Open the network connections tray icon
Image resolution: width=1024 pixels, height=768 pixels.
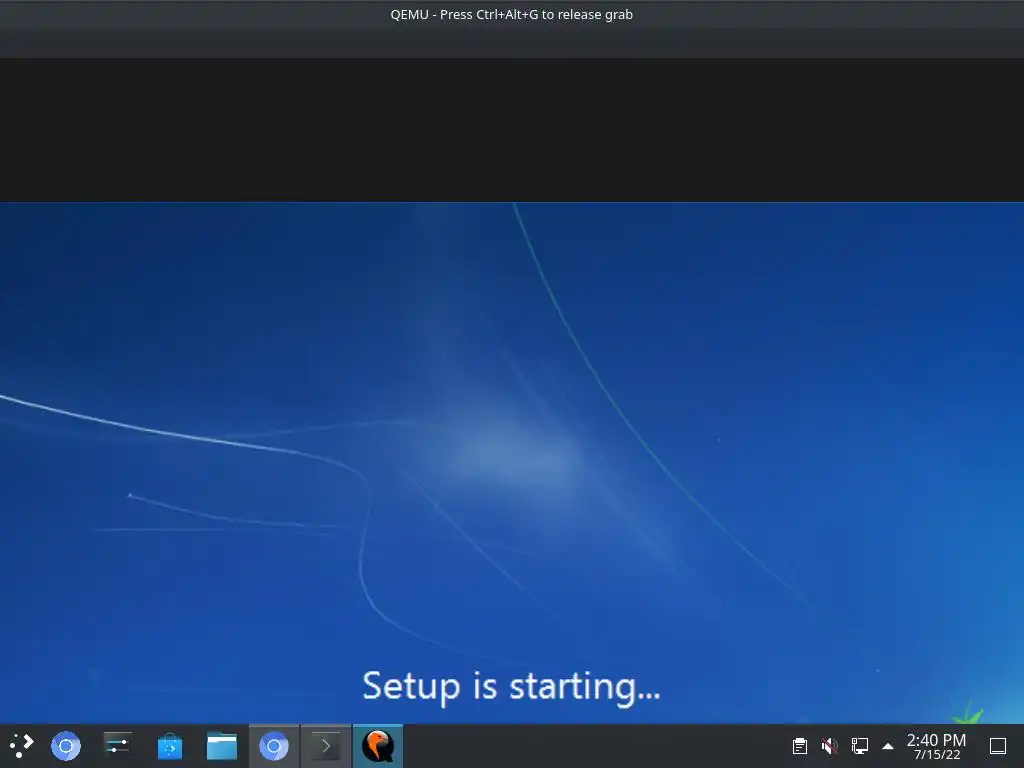point(859,746)
